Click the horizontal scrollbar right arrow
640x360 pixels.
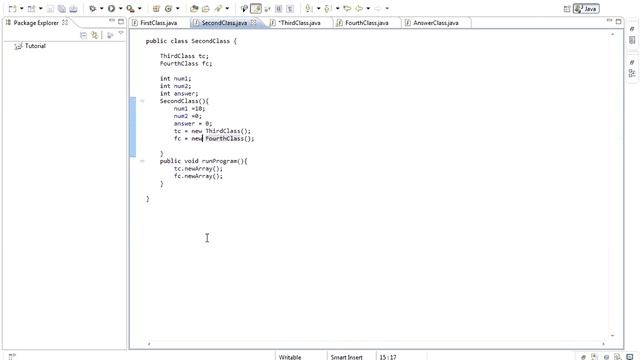(603, 344)
